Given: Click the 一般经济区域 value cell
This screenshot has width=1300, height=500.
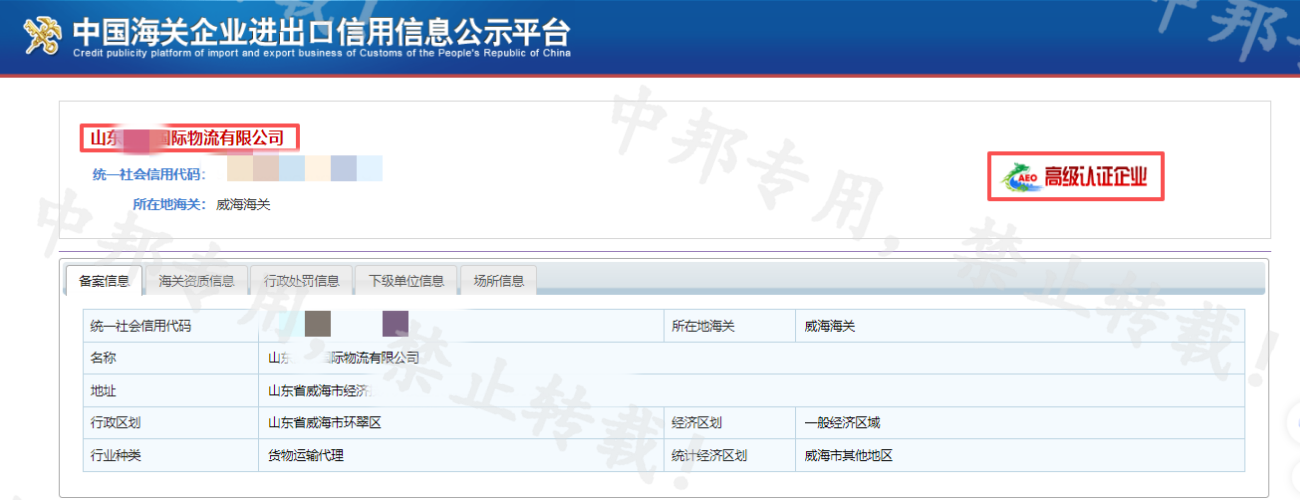Looking at the screenshot, I should 841,423.
